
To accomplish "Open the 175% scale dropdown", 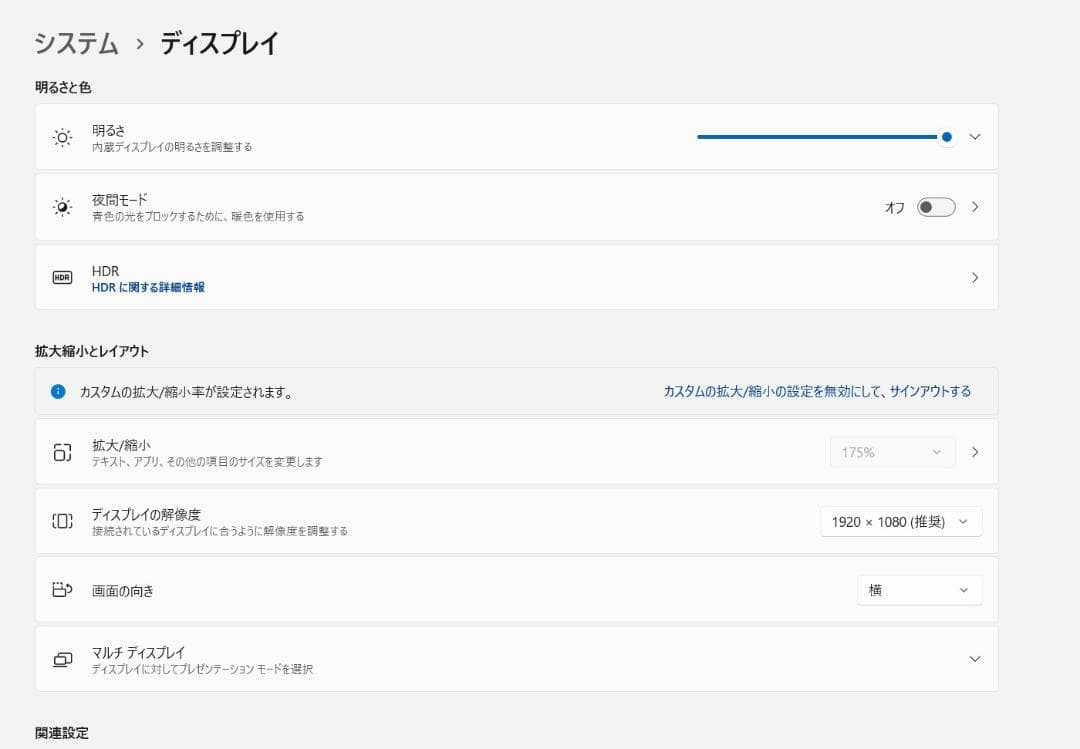I will (x=892, y=452).
